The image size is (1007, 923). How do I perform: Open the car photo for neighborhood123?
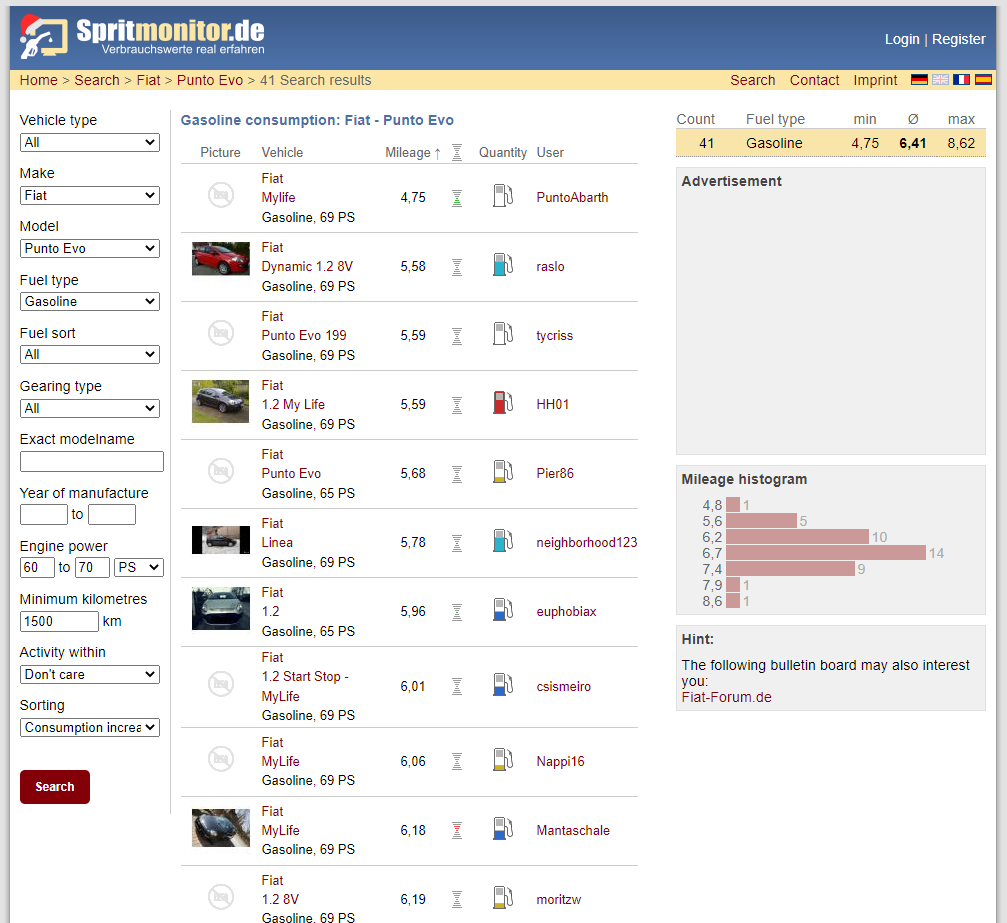coord(221,540)
